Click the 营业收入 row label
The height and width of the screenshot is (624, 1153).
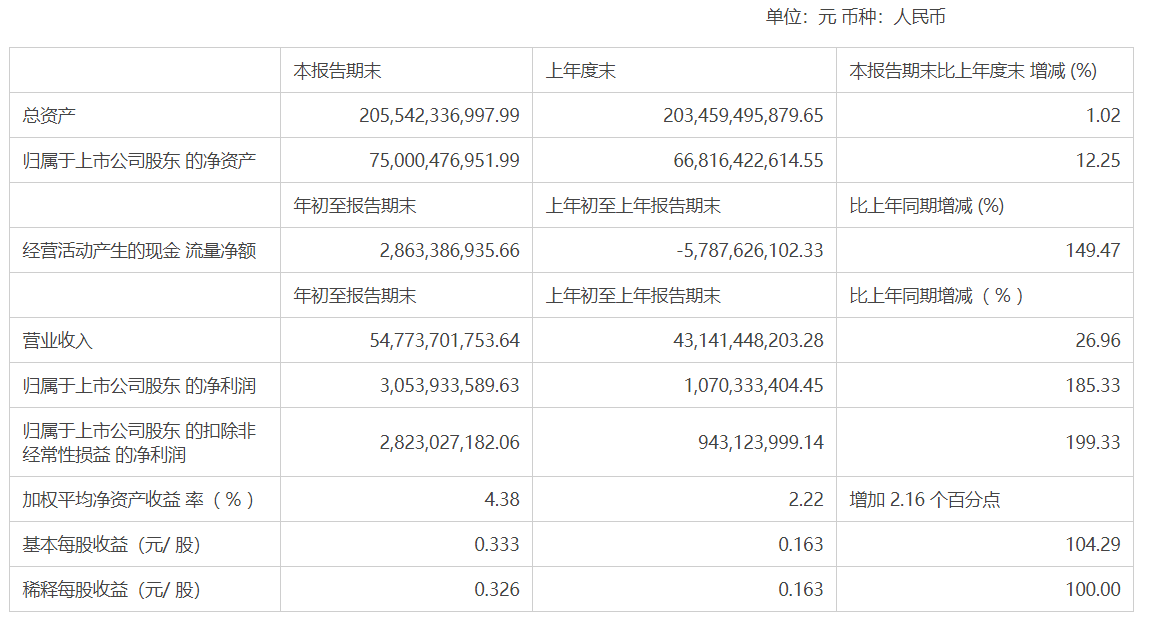pos(58,341)
